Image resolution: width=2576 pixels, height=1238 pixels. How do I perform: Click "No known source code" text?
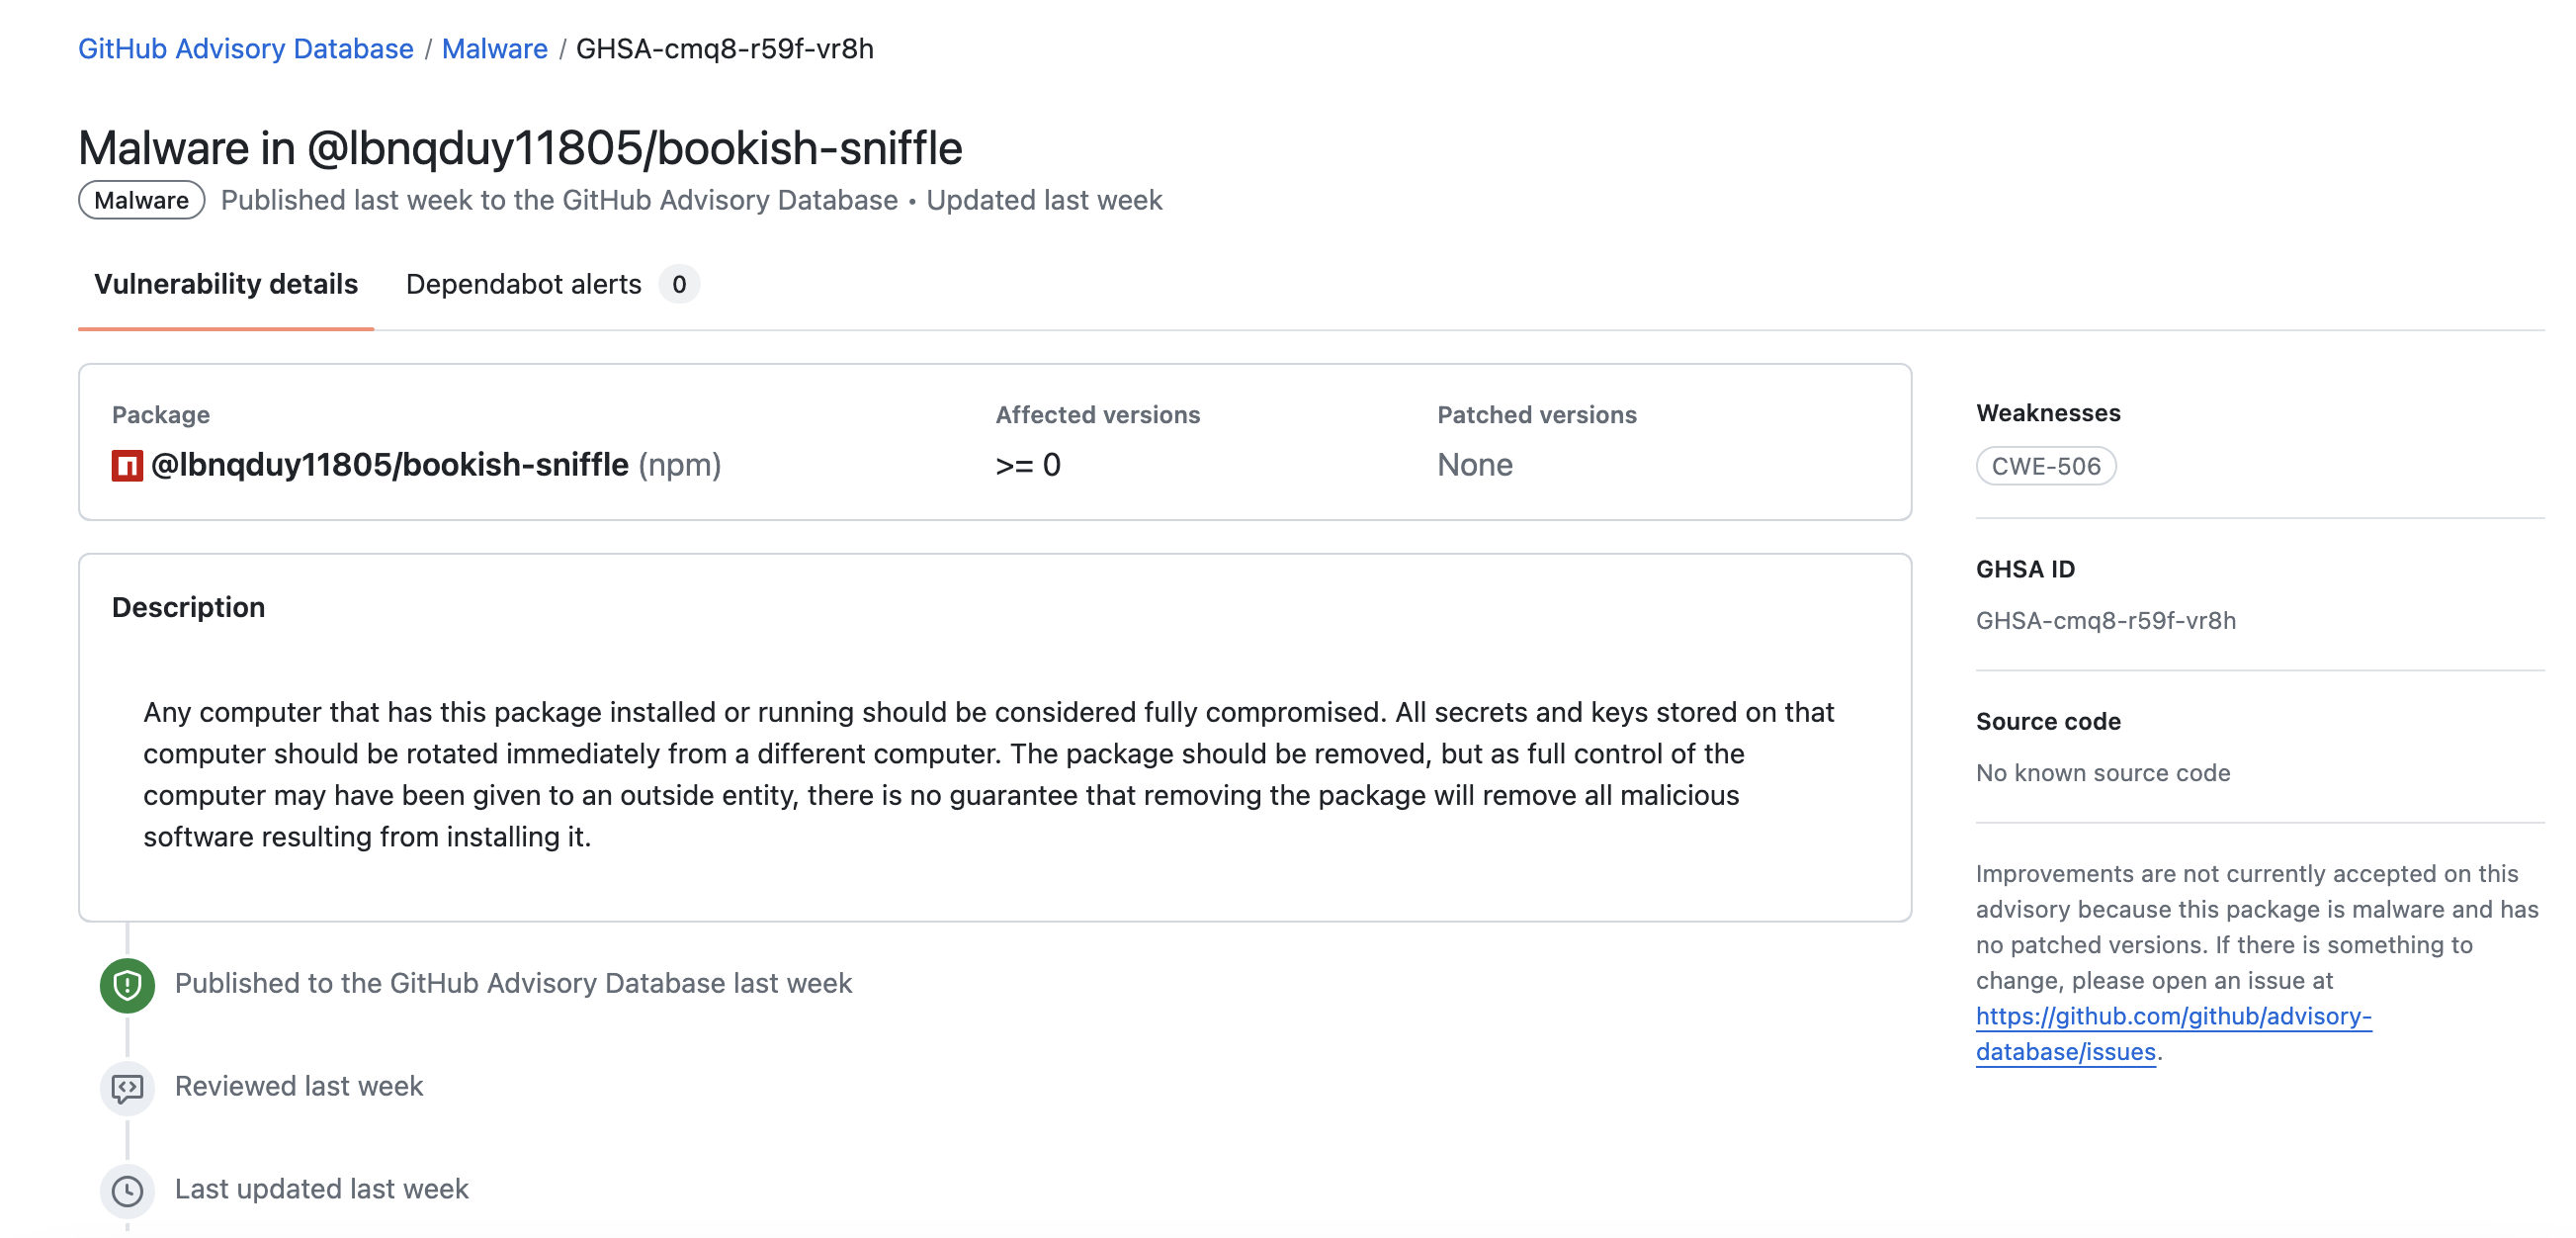pos(2102,773)
